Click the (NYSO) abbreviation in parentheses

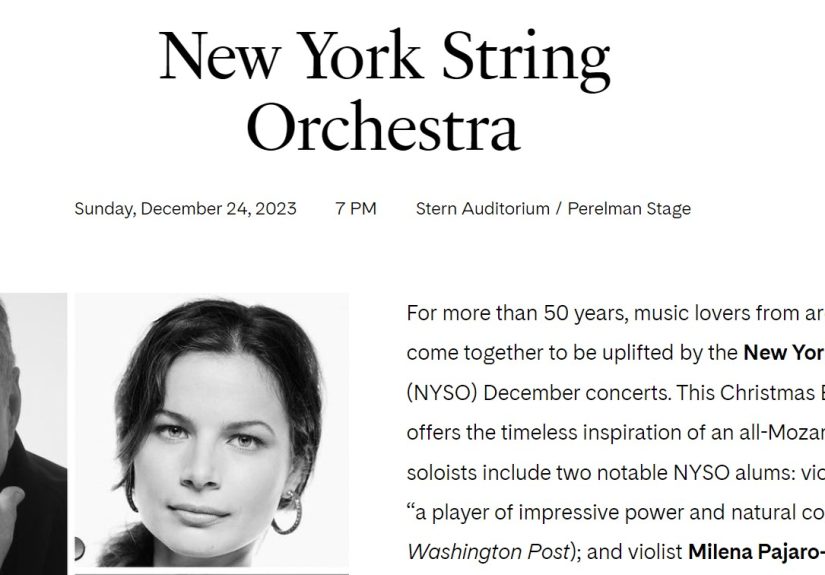pyautogui.click(x=442, y=392)
